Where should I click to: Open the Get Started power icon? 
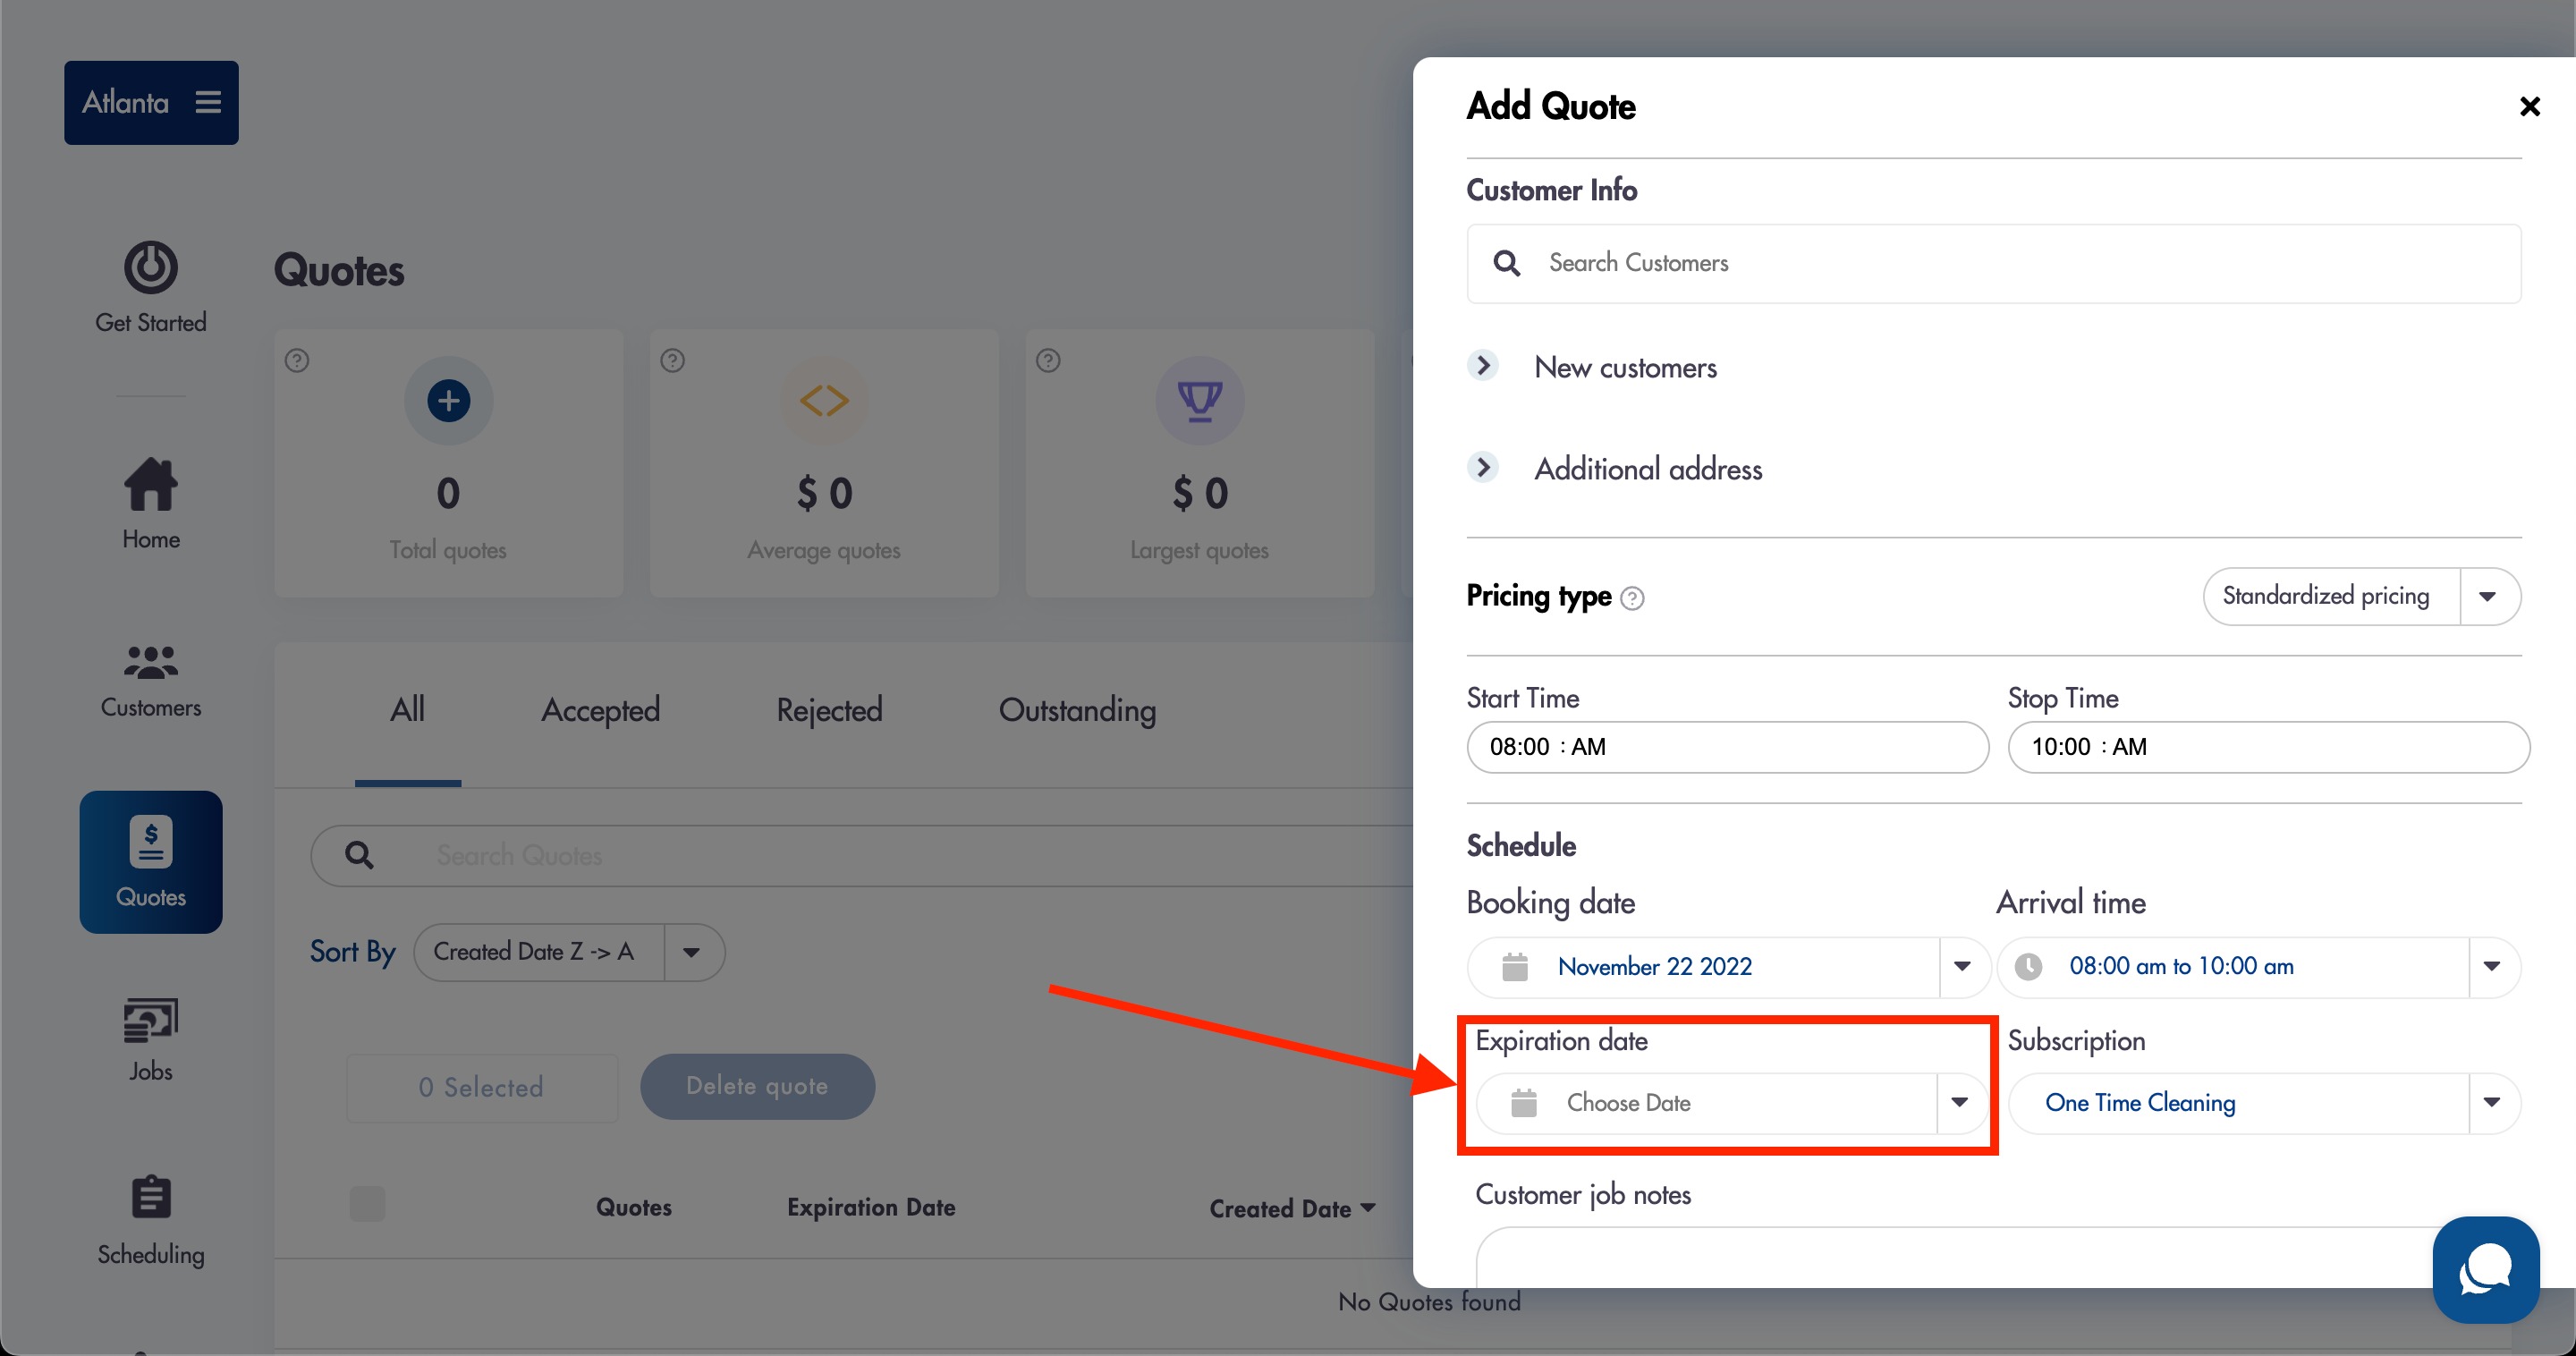(150, 267)
